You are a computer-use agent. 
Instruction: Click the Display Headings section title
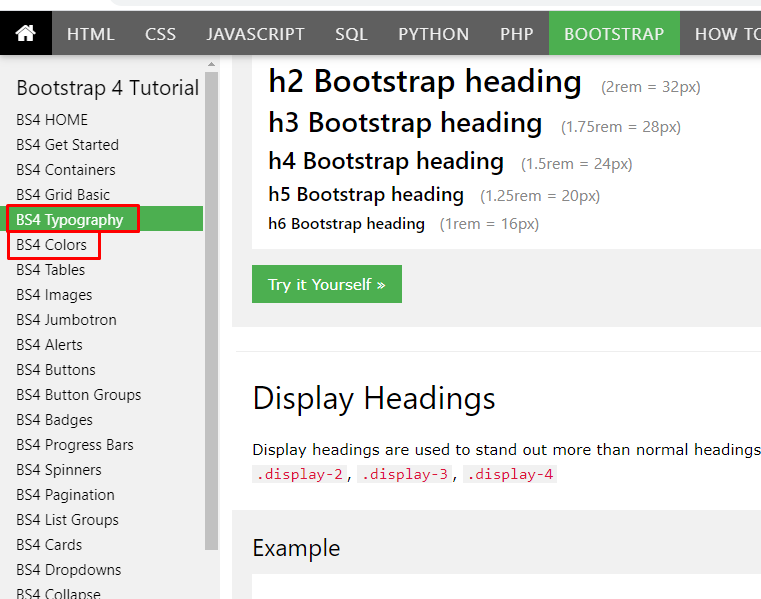[x=374, y=399]
